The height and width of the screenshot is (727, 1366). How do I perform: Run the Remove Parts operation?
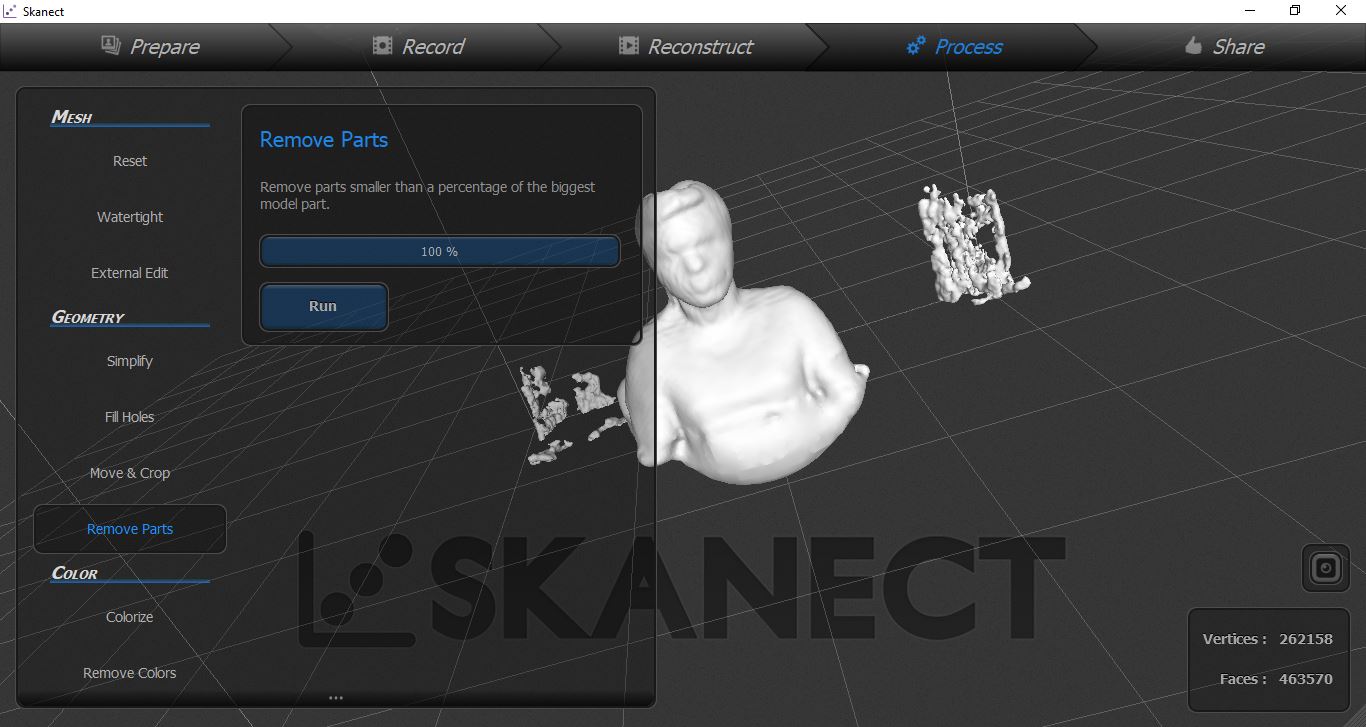[324, 306]
